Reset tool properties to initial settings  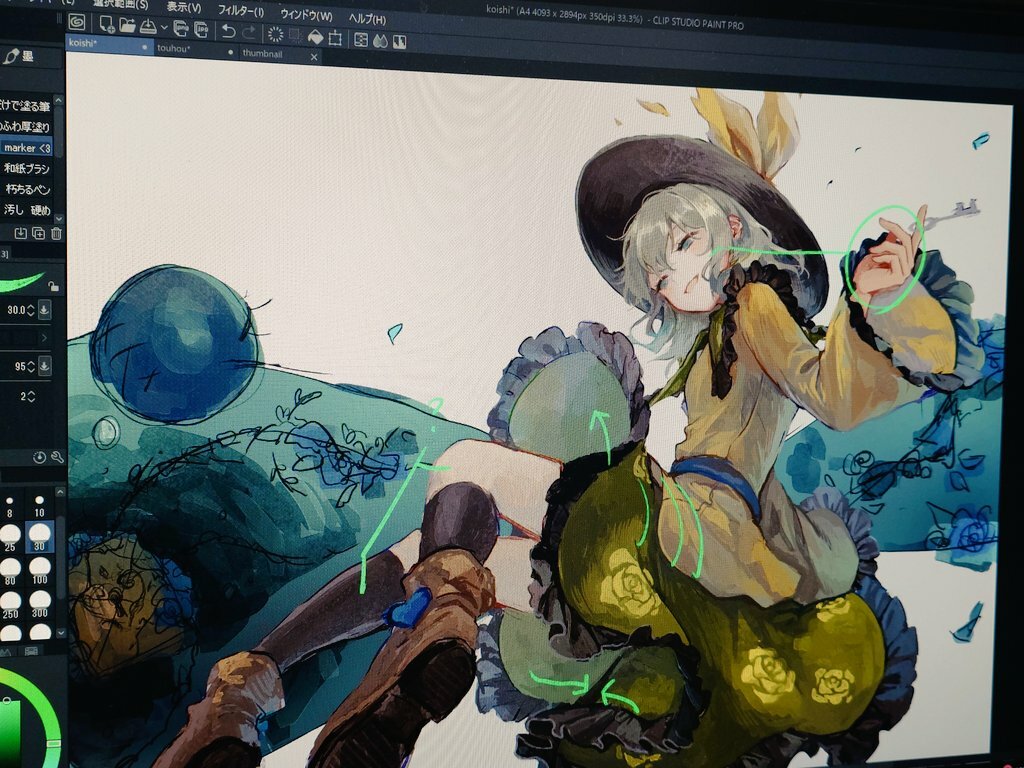[40, 458]
